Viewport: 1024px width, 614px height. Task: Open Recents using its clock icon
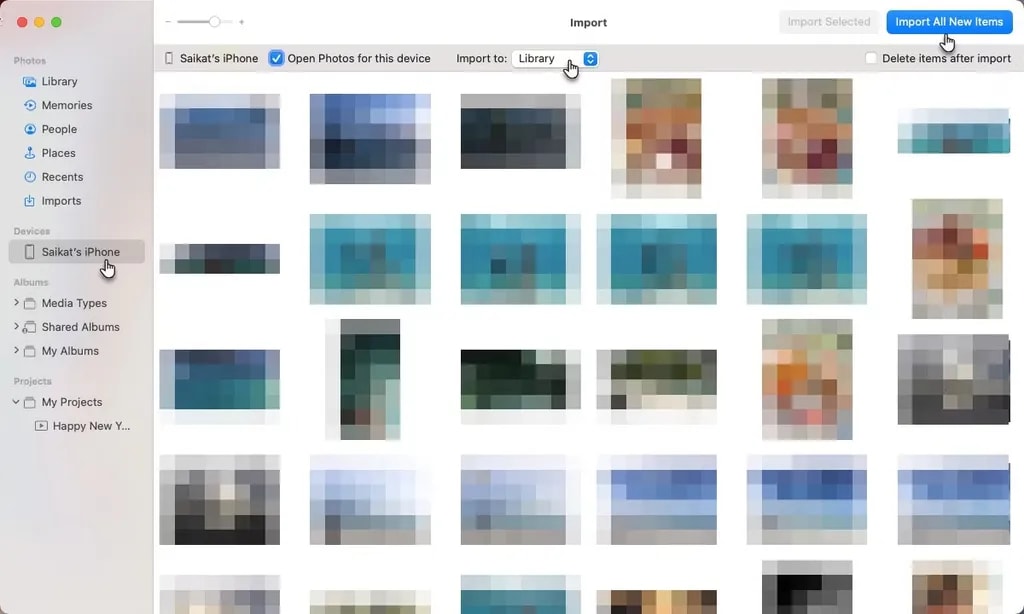click(30, 177)
